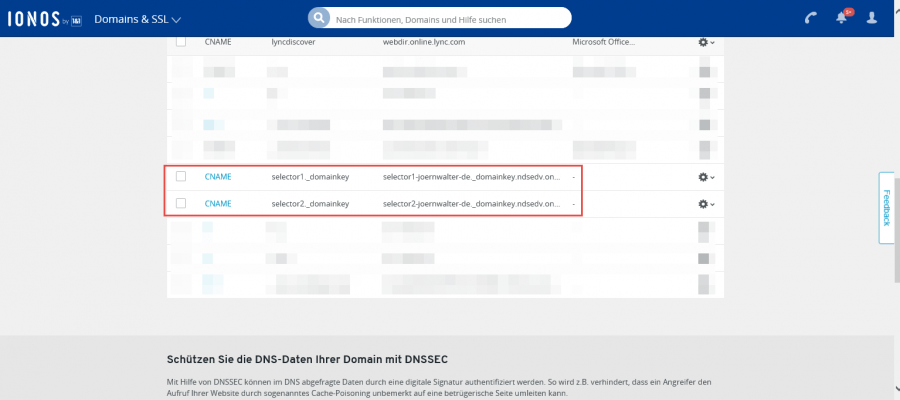Click CNAME link for selector2._domainkey
The width and height of the screenshot is (900, 400).
click(x=218, y=204)
